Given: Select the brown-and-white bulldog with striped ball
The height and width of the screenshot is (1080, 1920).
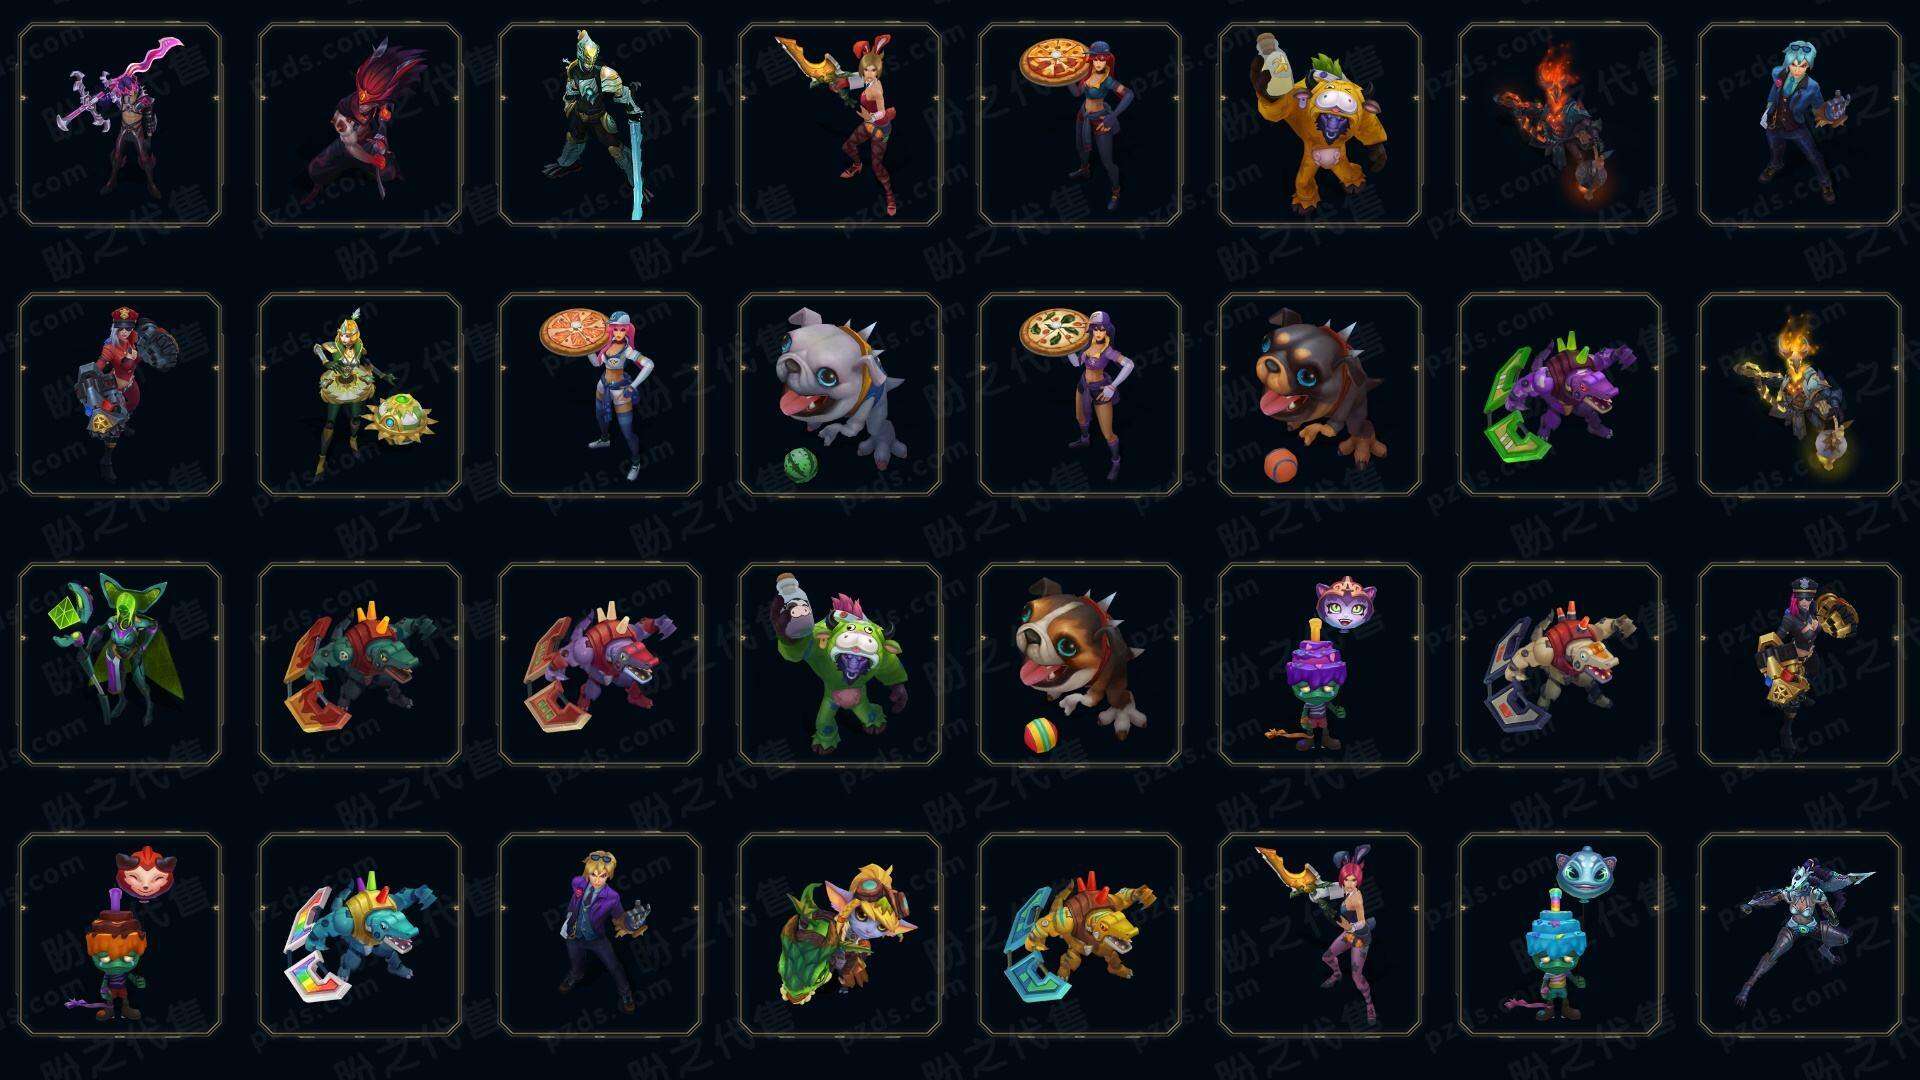Looking at the screenshot, I should coord(1080,664).
